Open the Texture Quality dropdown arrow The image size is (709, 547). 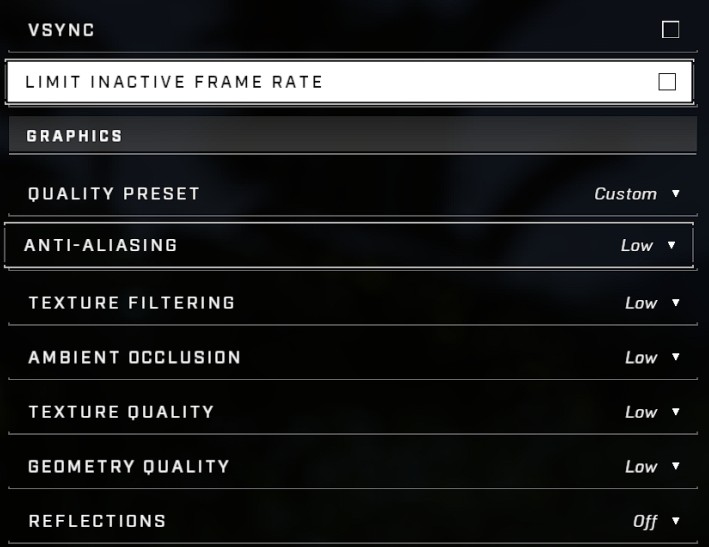point(676,412)
